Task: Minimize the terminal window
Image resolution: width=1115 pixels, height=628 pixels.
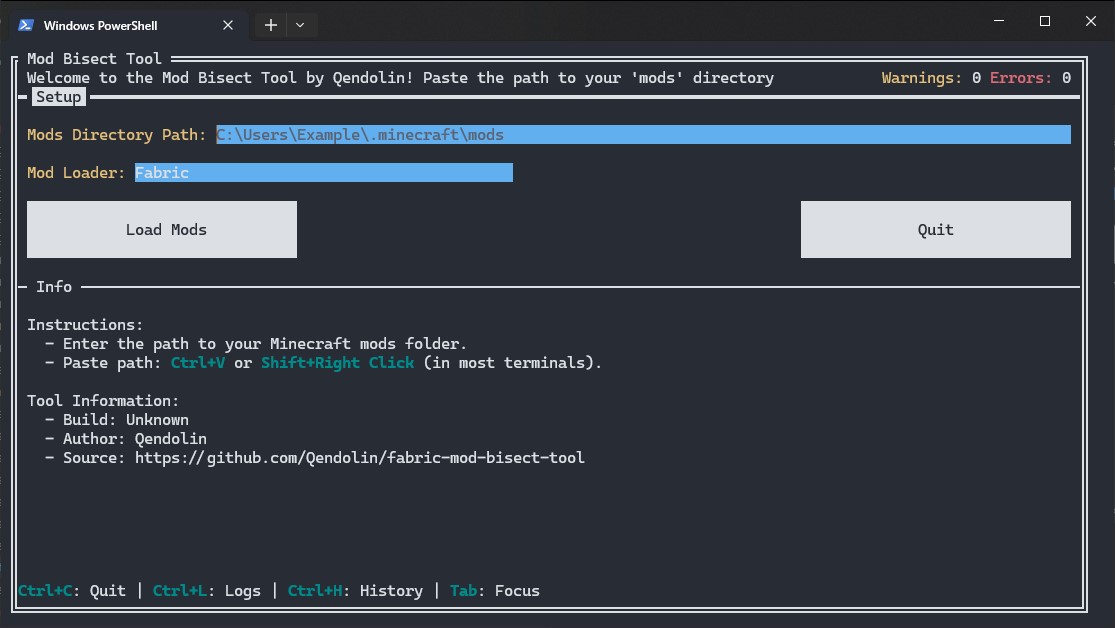Action: pyautogui.click(x=999, y=21)
